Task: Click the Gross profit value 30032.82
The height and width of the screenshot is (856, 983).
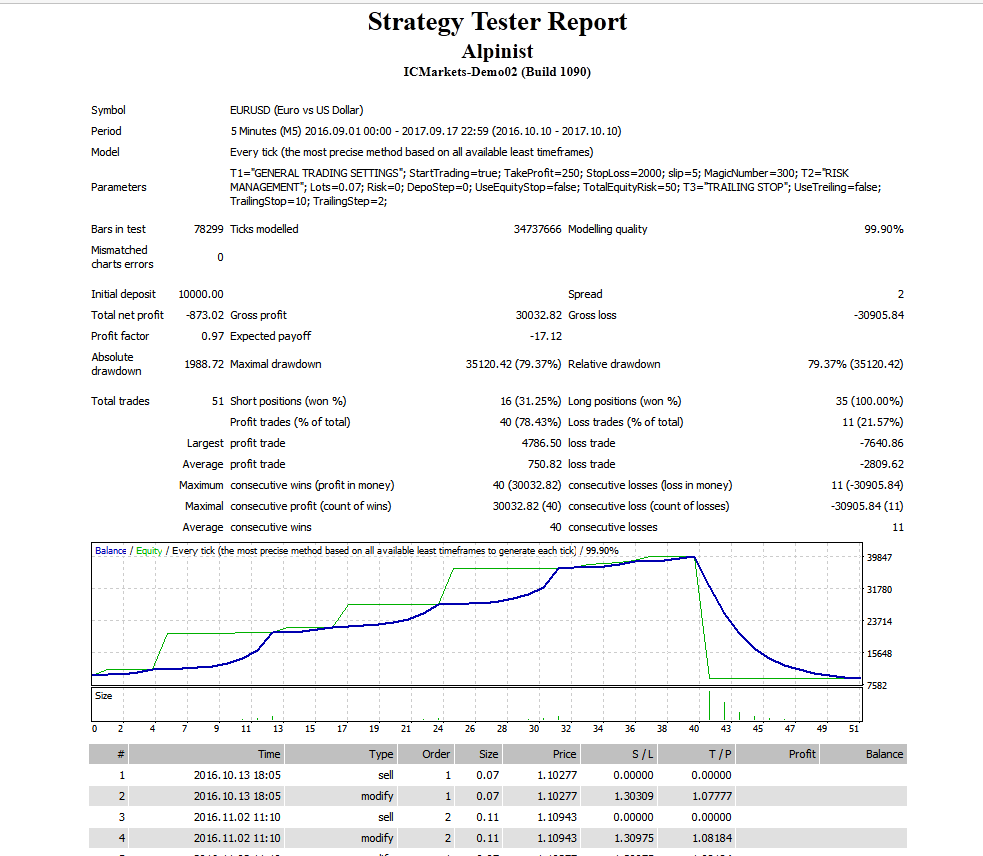Action: pos(539,315)
